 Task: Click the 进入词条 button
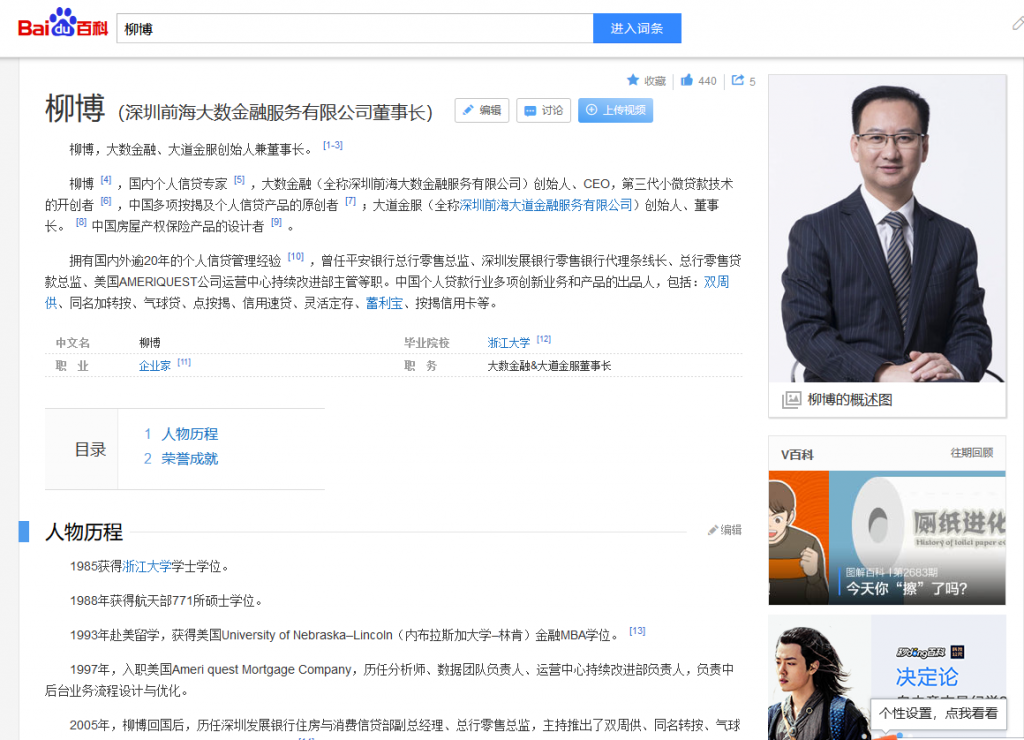[x=637, y=28]
